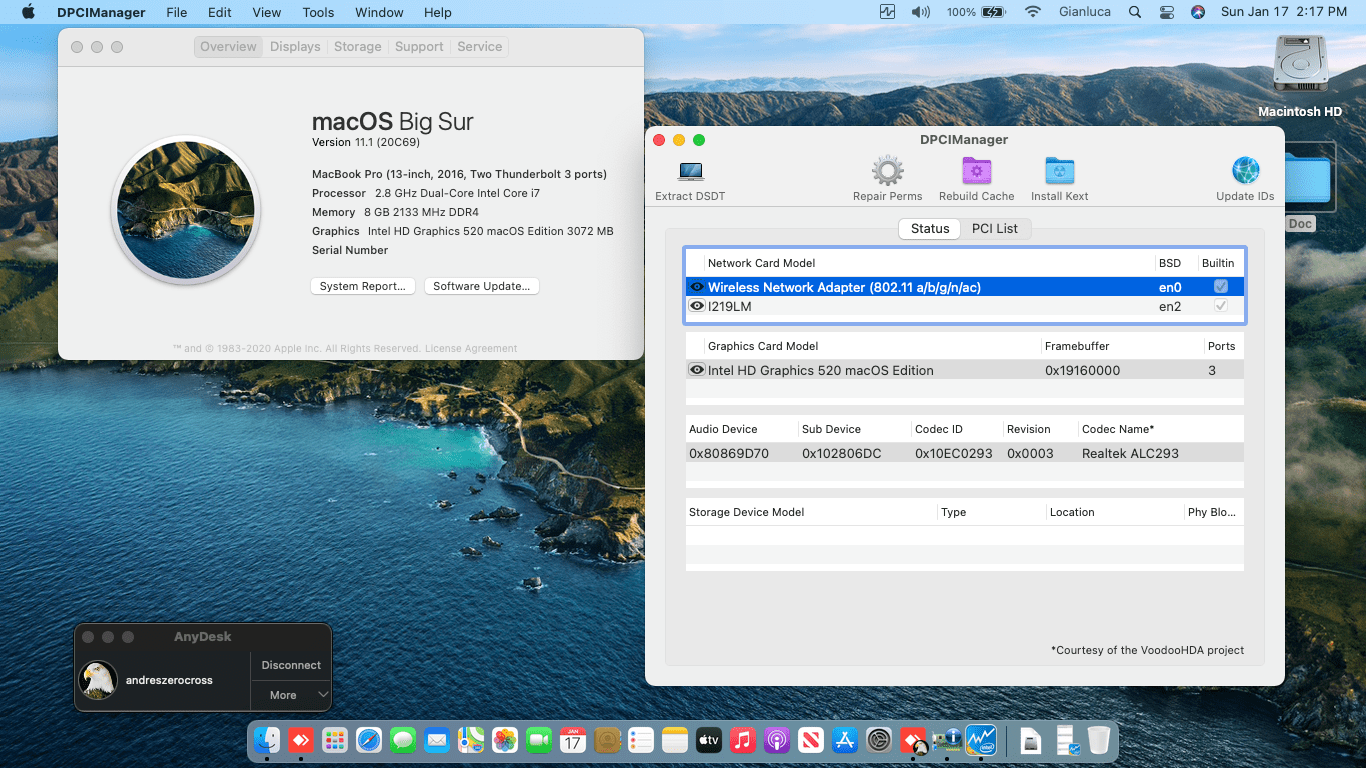The height and width of the screenshot is (768, 1366).
Task: Open the Tools menu in the menu bar
Action: tap(318, 12)
